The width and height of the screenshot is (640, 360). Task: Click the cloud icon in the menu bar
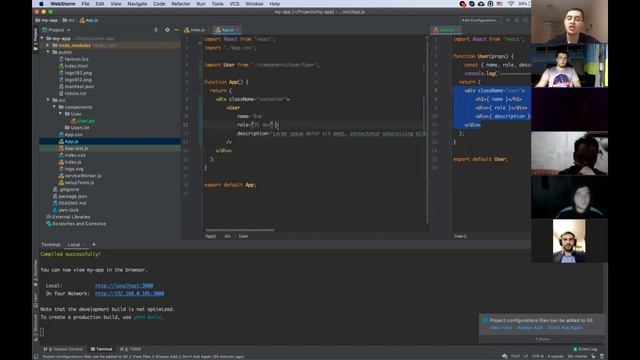point(481,4)
